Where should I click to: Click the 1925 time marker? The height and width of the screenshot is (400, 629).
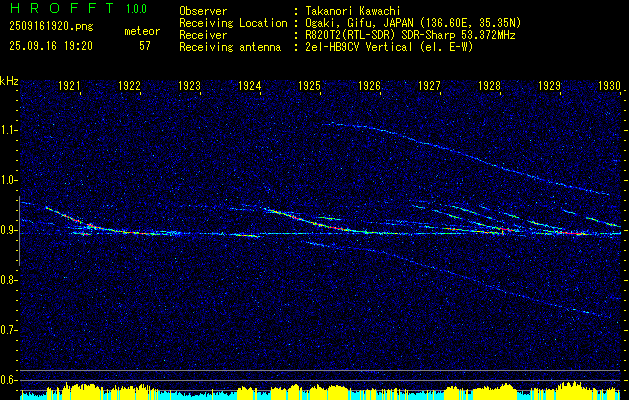310,85
